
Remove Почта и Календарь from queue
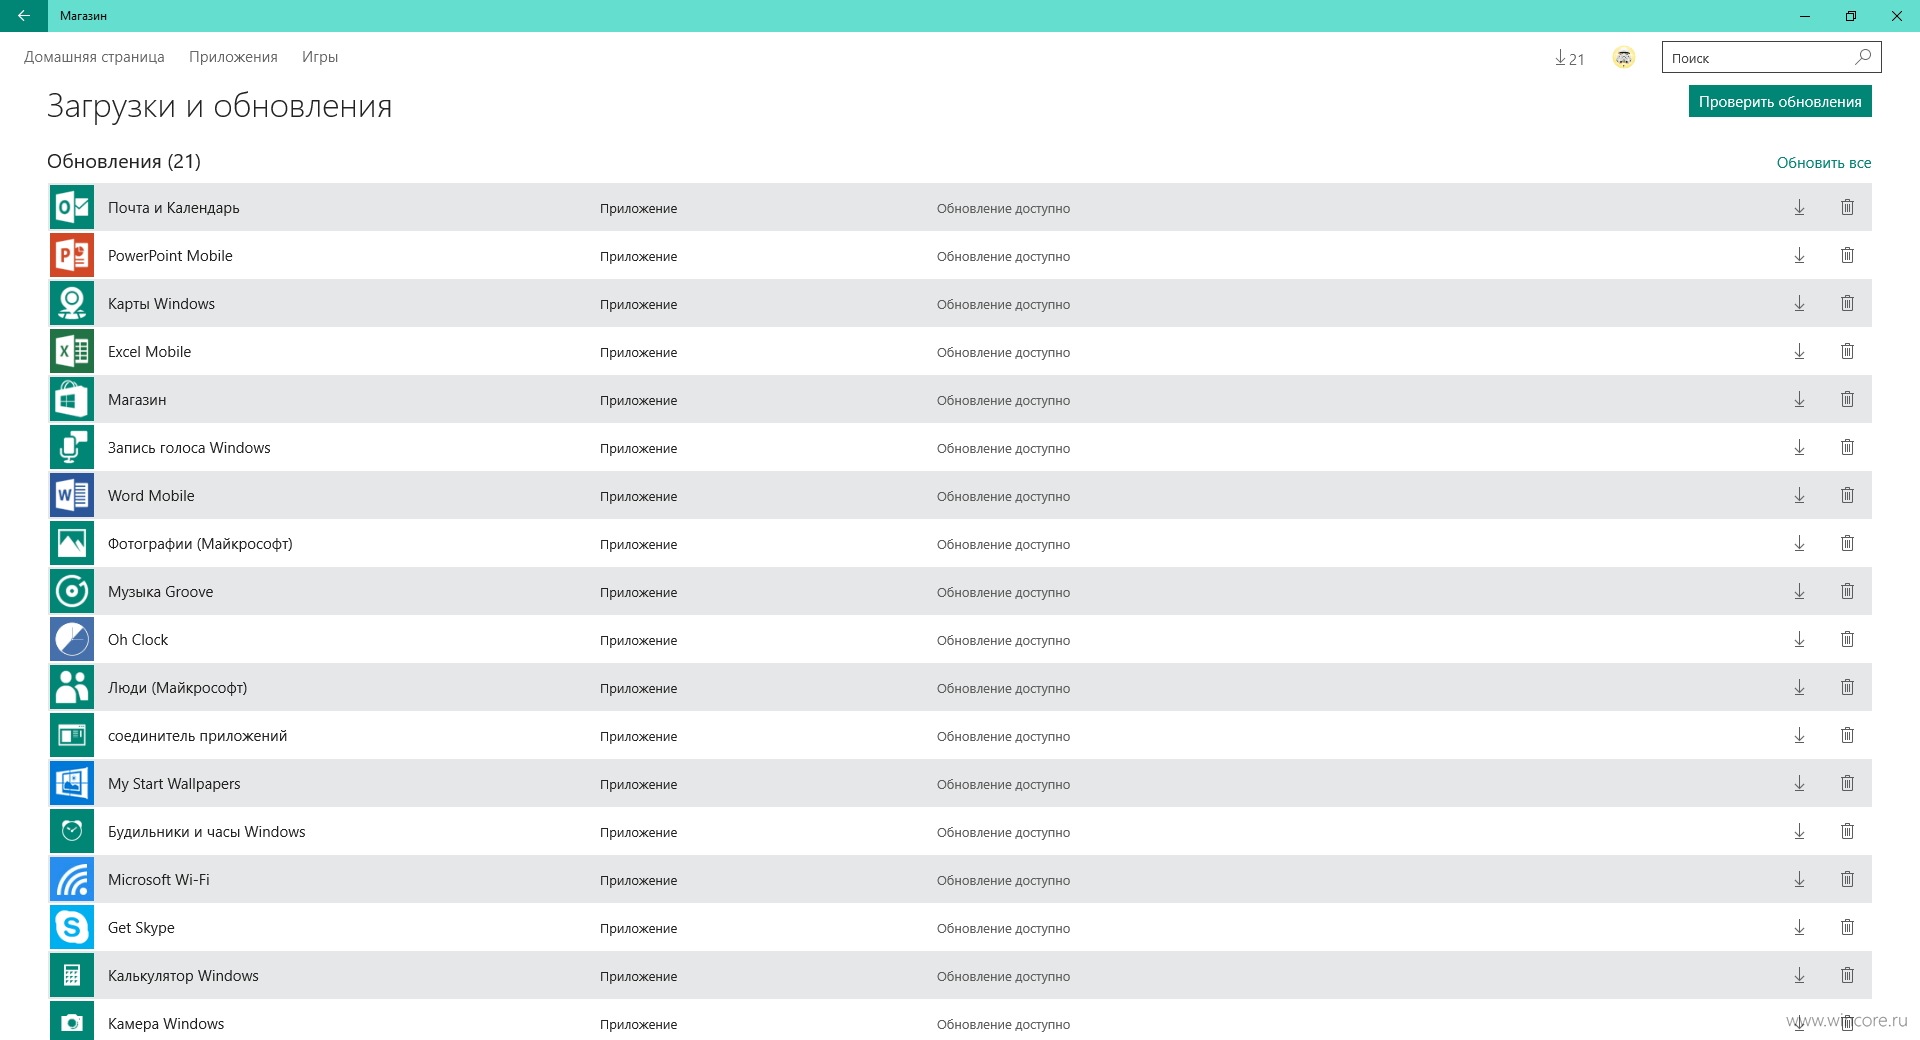pyautogui.click(x=1847, y=207)
